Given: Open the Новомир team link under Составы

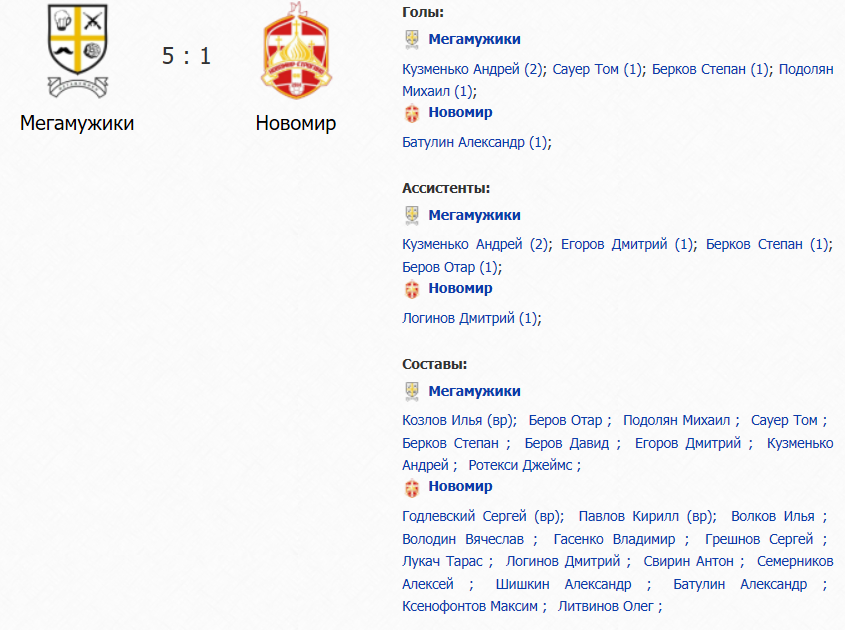Looking at the screenshot, I should click(460, 486).
